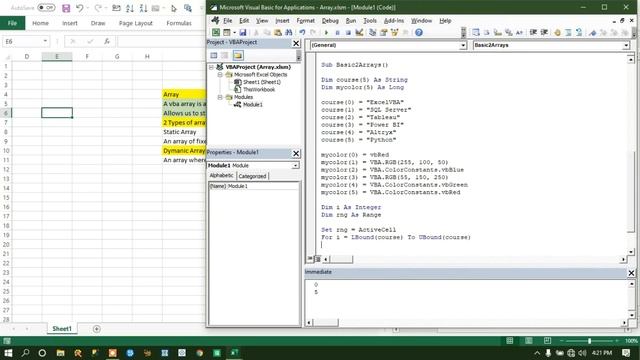Open Object Browser icon in VBA toolbar
This screenshot has width=640, height=360.
(x=394, y=33)
